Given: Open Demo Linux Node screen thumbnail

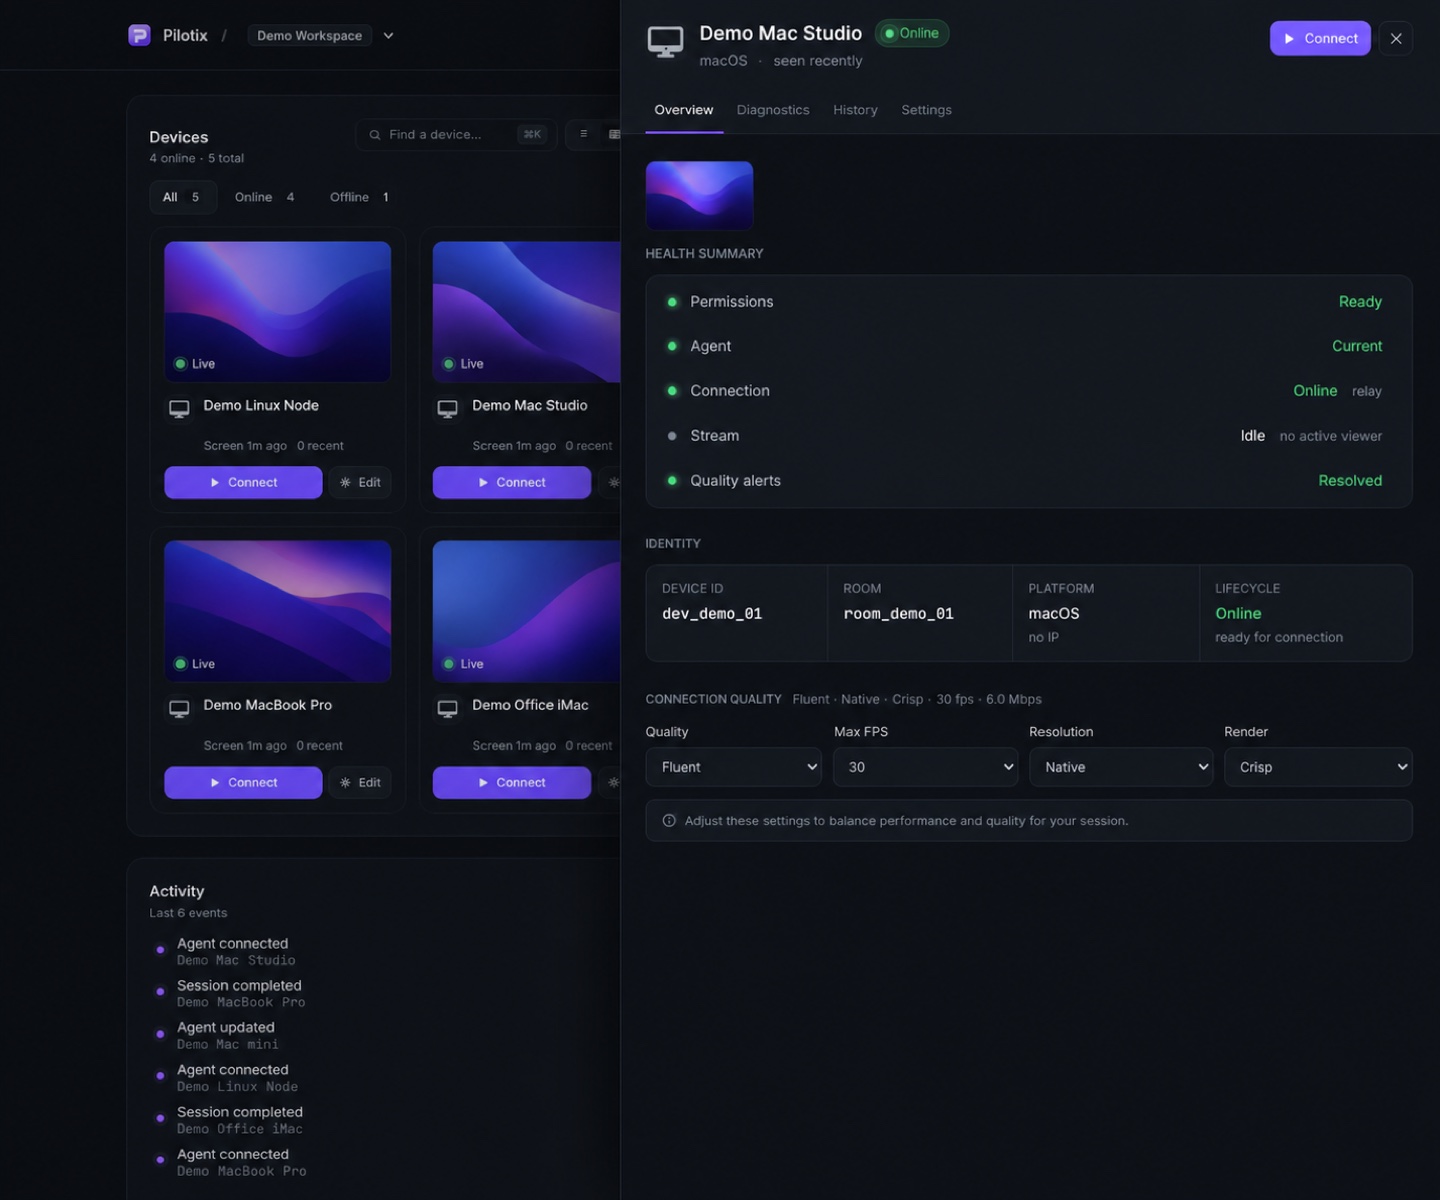Looking at the screenshot, I should coord(277,311).
